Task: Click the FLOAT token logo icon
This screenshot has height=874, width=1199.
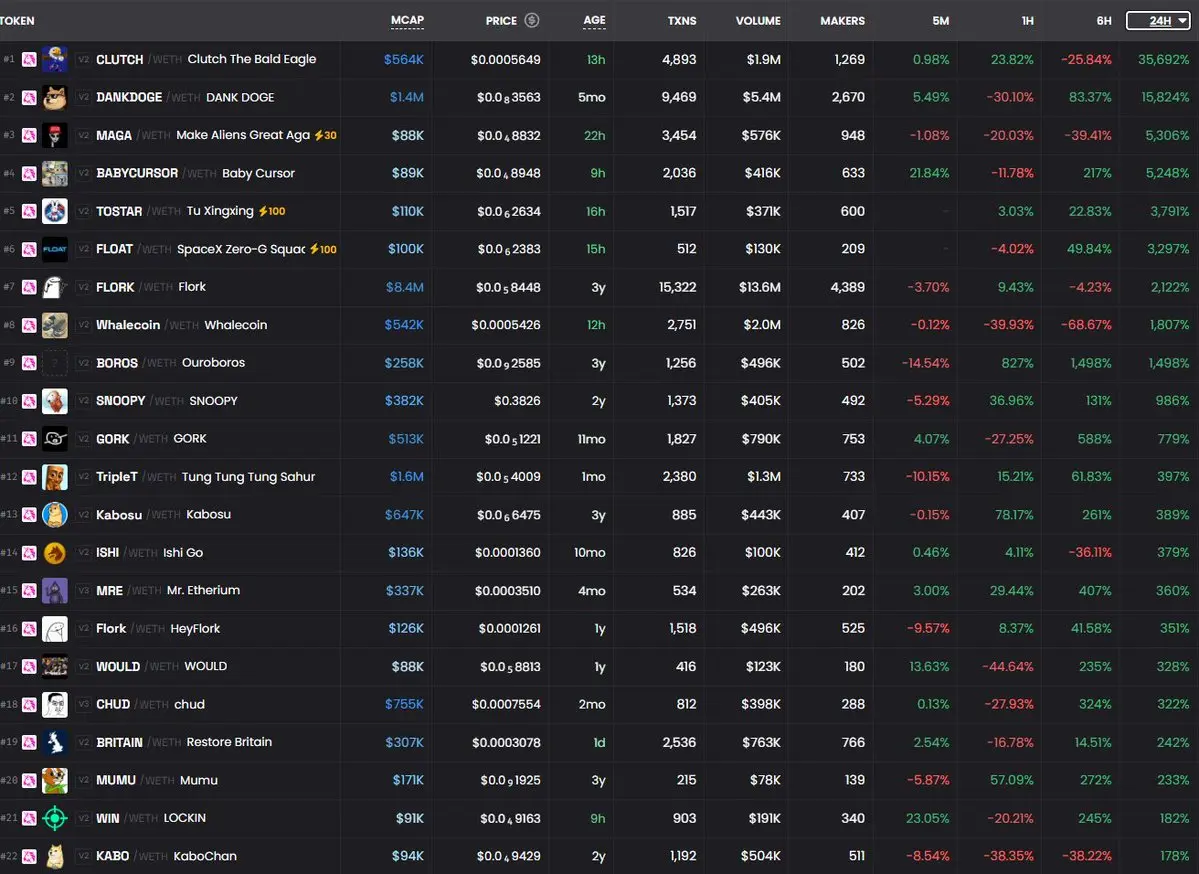Action: 55,249
